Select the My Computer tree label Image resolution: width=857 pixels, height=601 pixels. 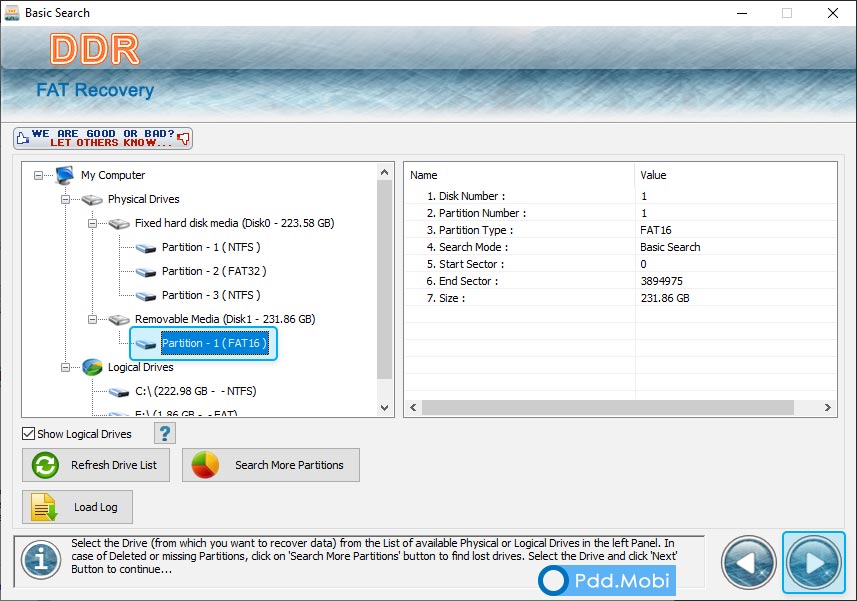coord(113,175)
